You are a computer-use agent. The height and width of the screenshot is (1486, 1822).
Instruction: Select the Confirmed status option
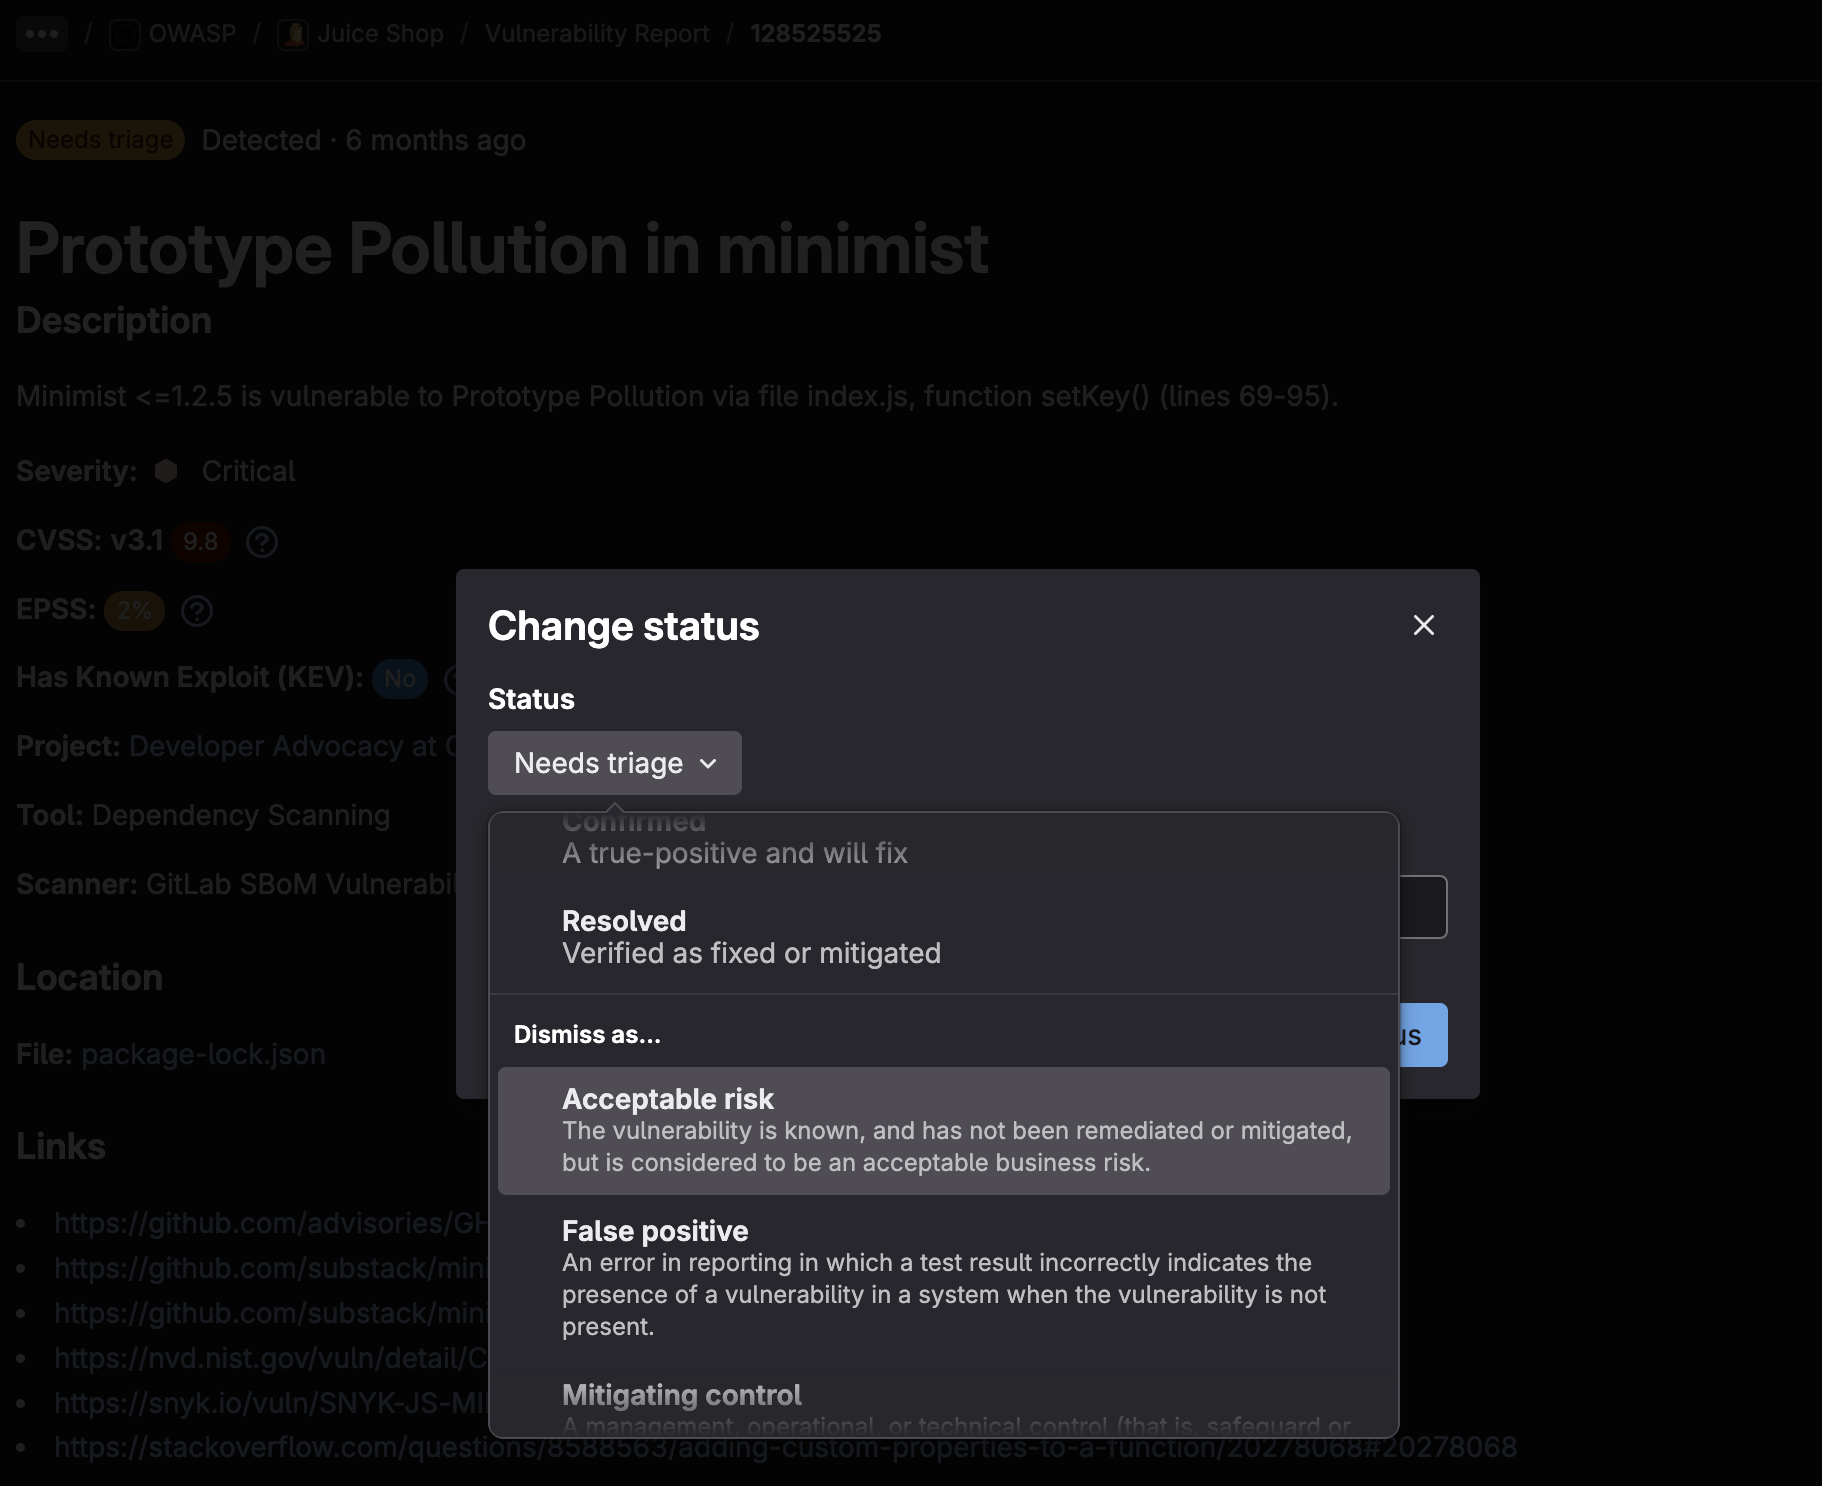[x=735, y=840]
